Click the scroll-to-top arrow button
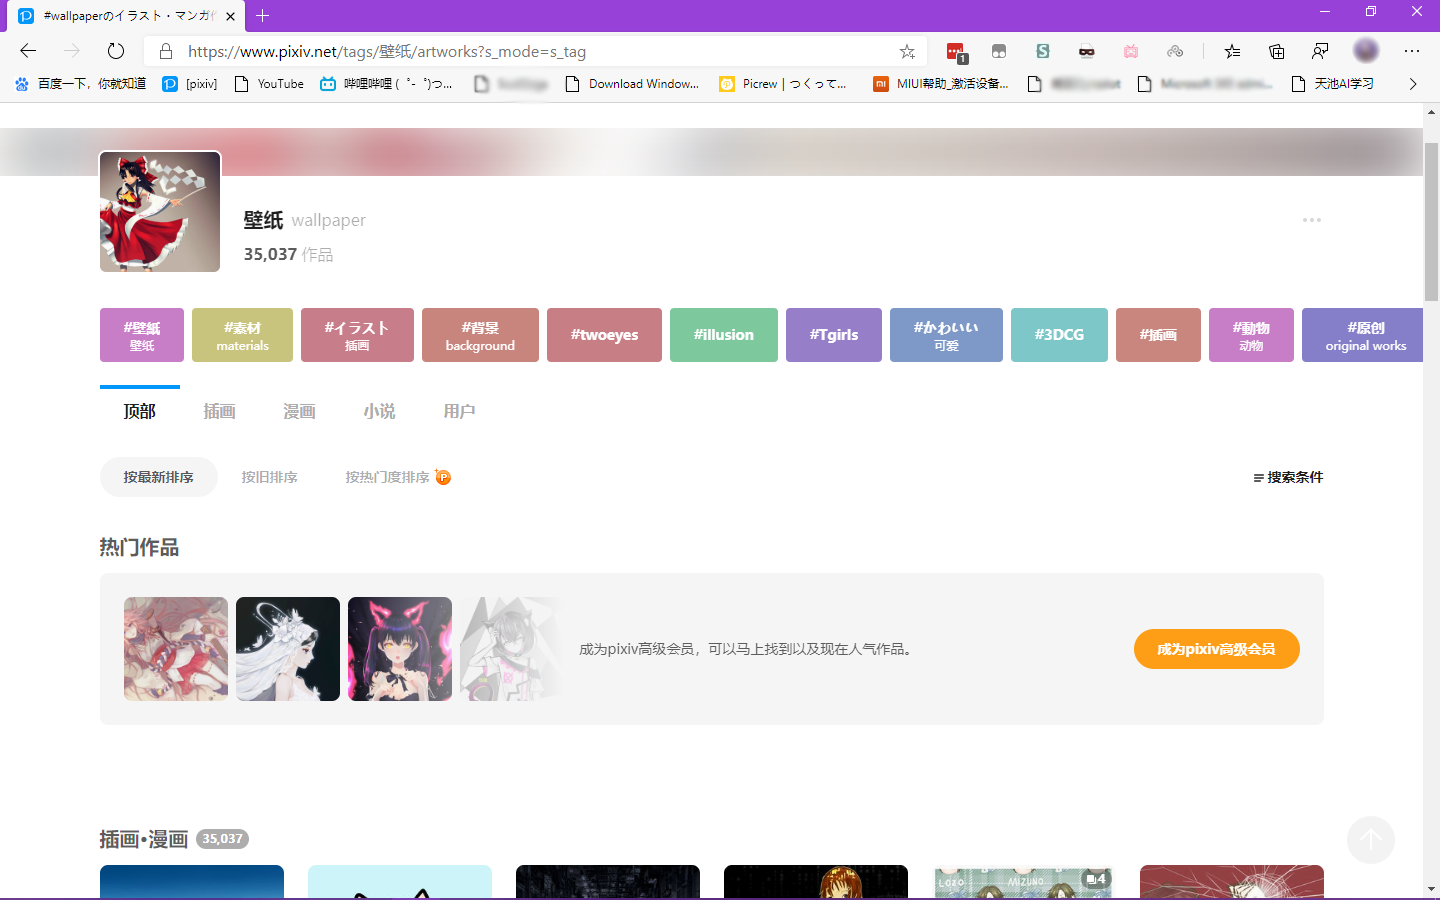The height and width of the screenshot is (900, 1440). coord(1370,840)
